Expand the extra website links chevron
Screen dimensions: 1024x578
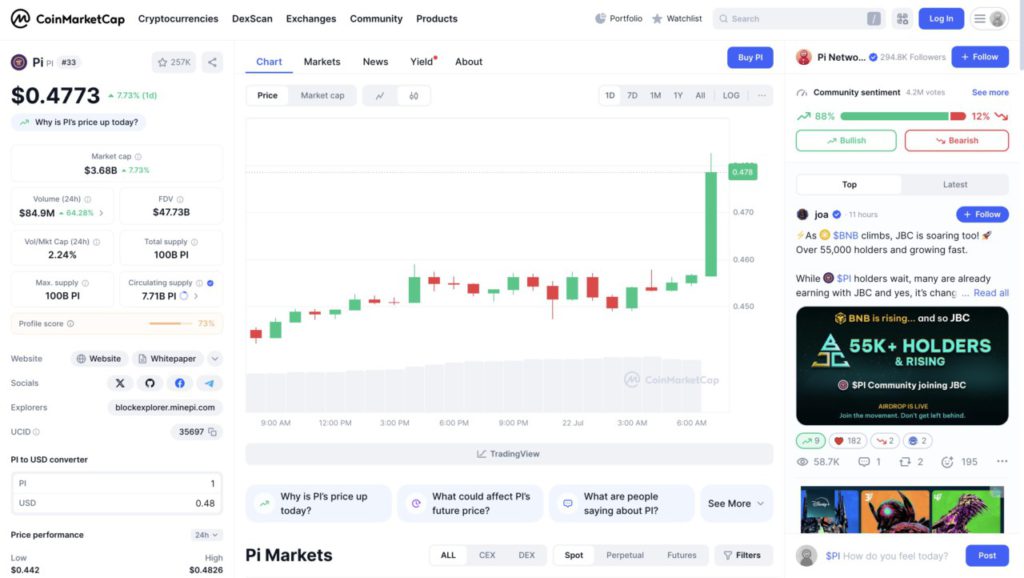tap(214, 358)
